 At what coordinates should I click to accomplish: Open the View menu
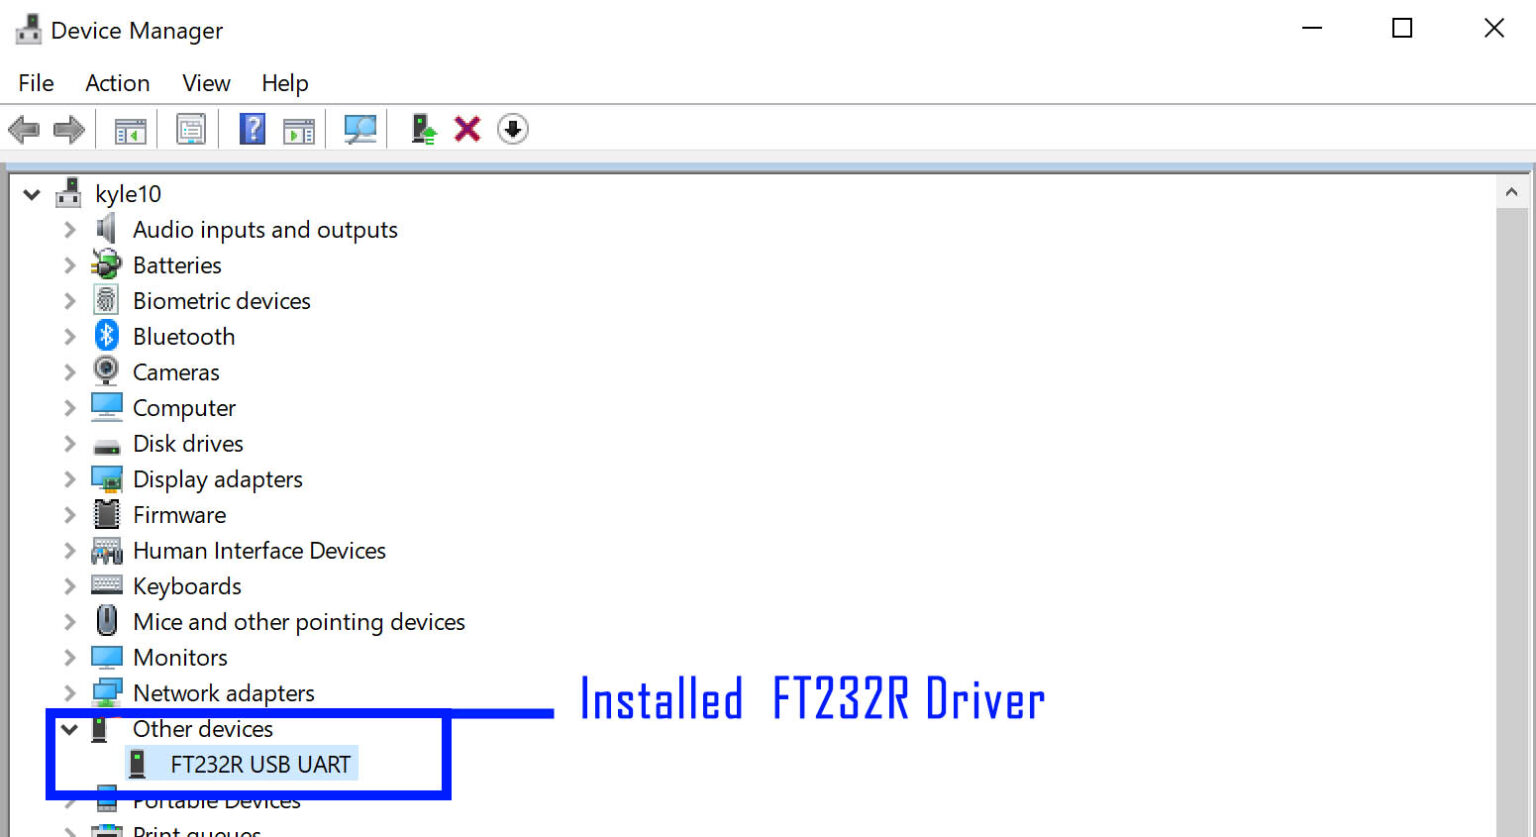205,83
